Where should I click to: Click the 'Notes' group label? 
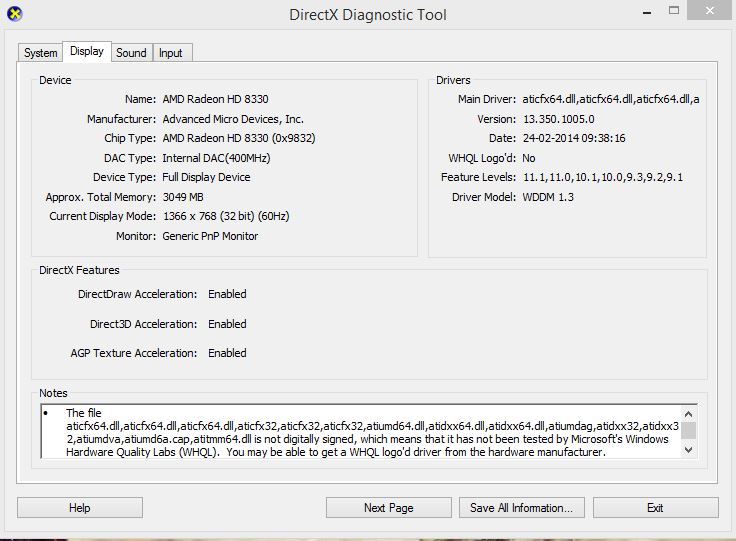(54, 393)
